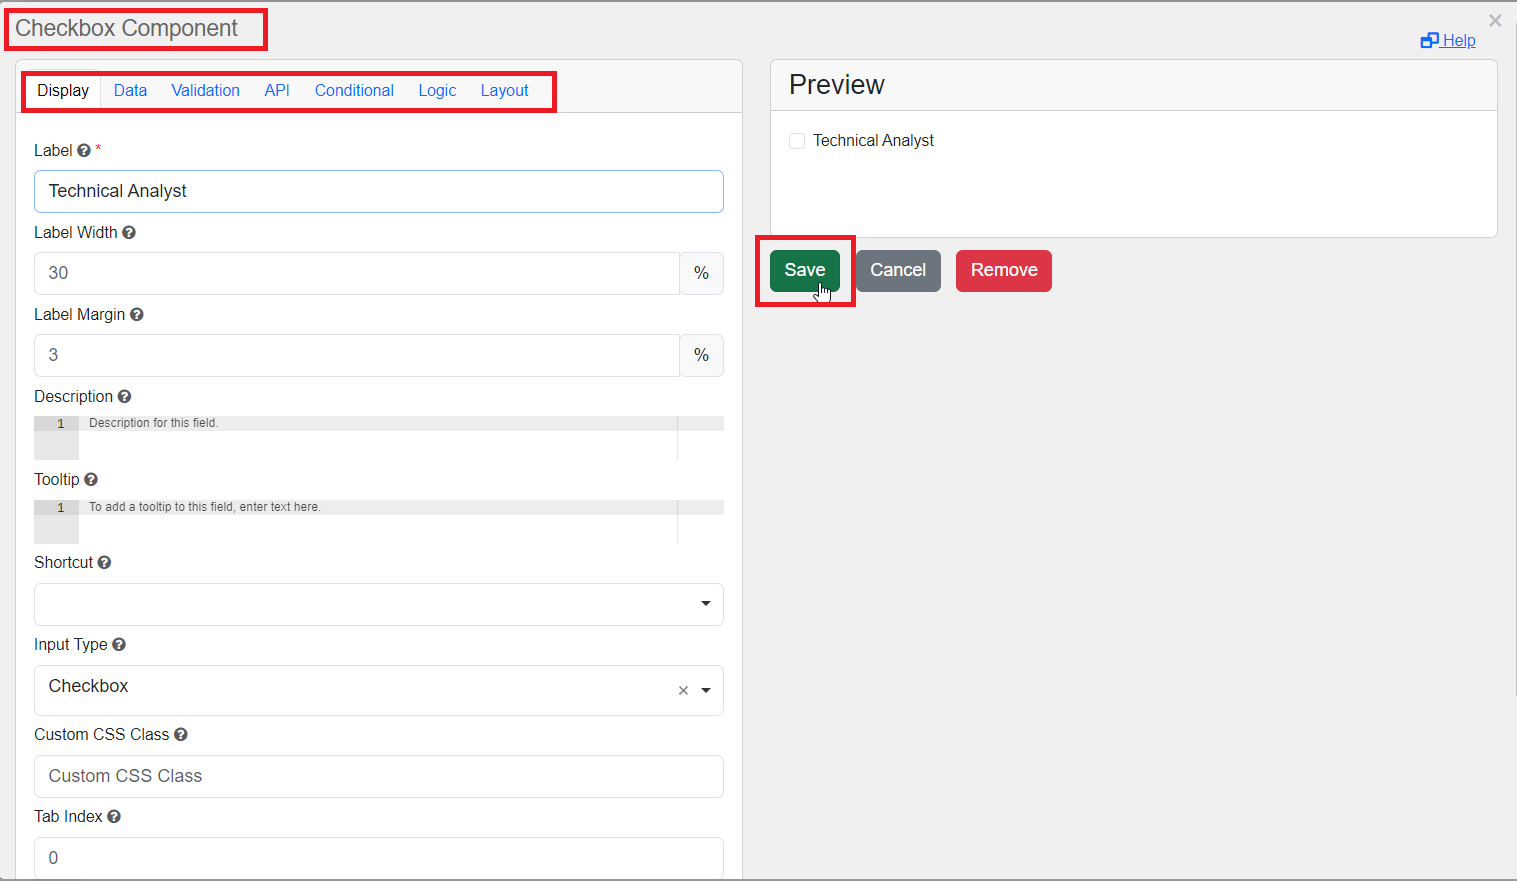Open the Help link
The width and height of the screenshot is (1517, 881).
[1448, 40]
